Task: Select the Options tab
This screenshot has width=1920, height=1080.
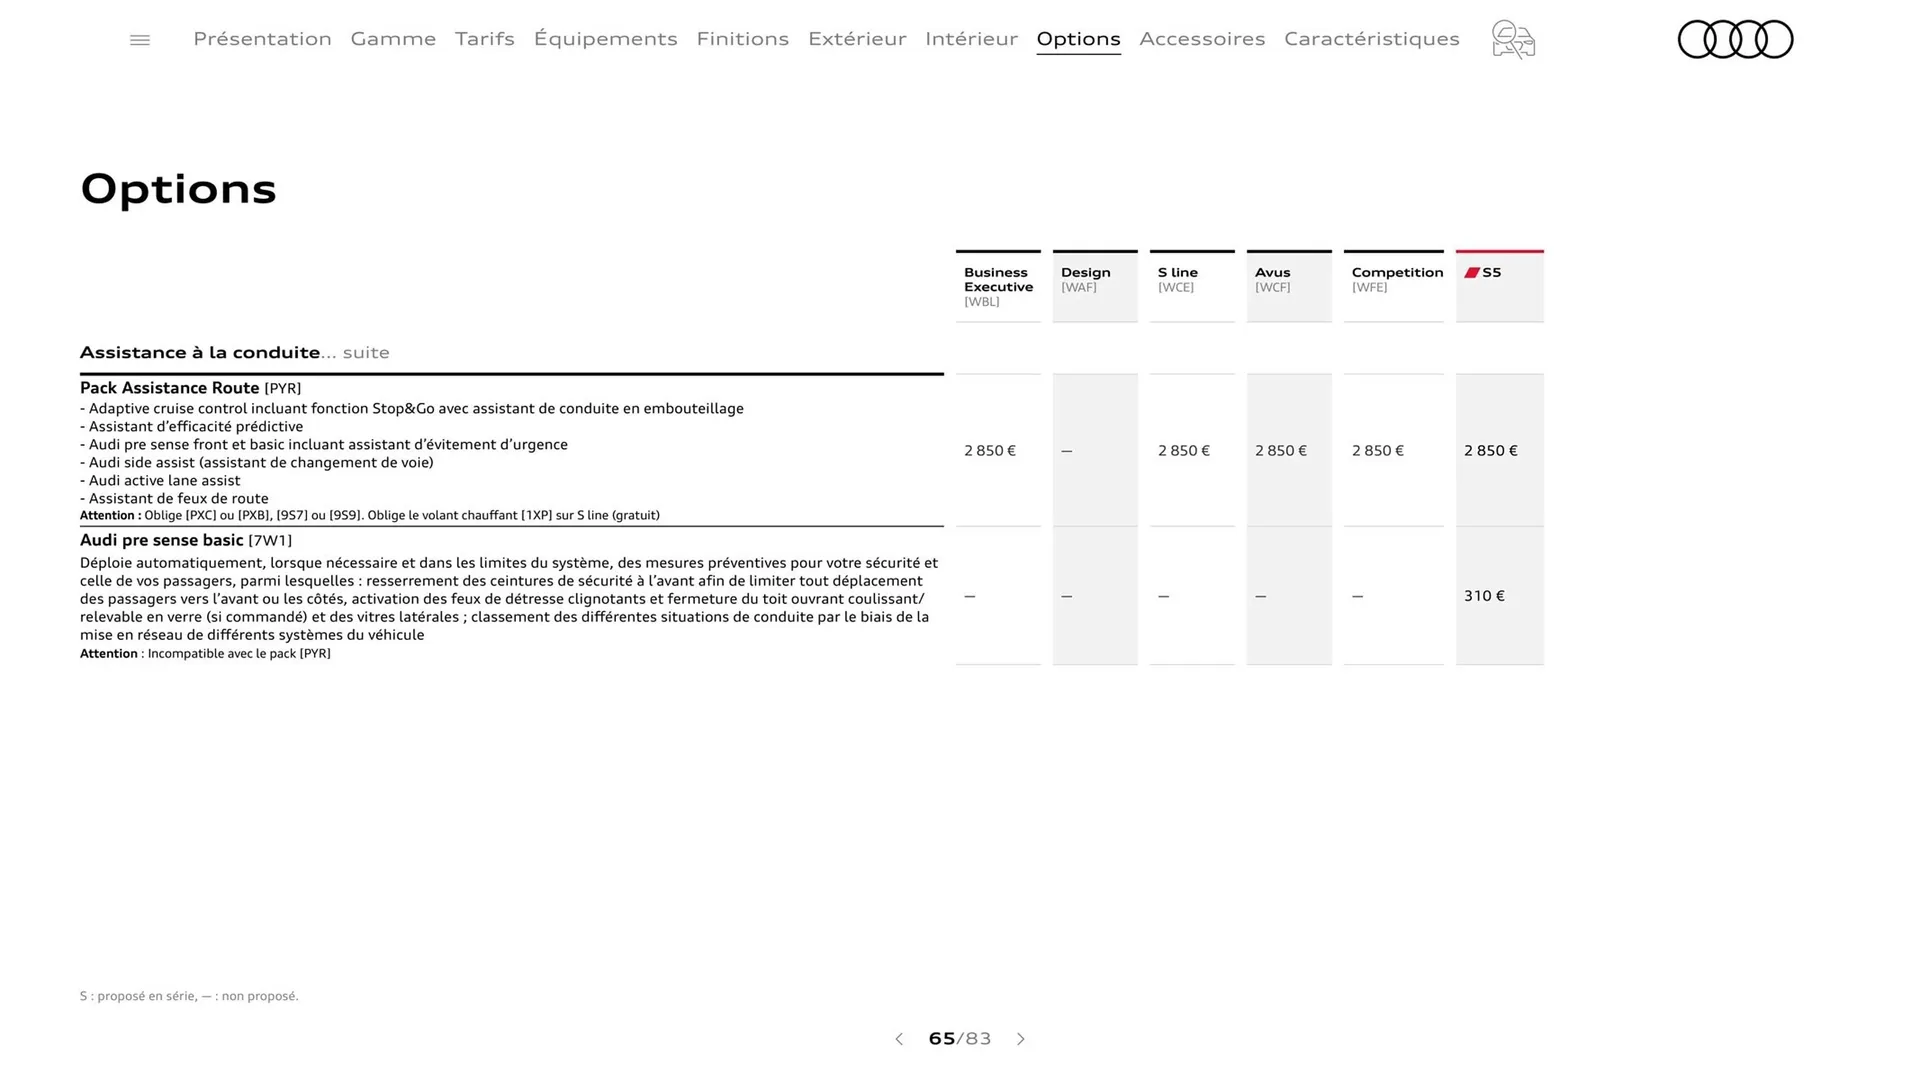Action: click(x=1078, y=39)
